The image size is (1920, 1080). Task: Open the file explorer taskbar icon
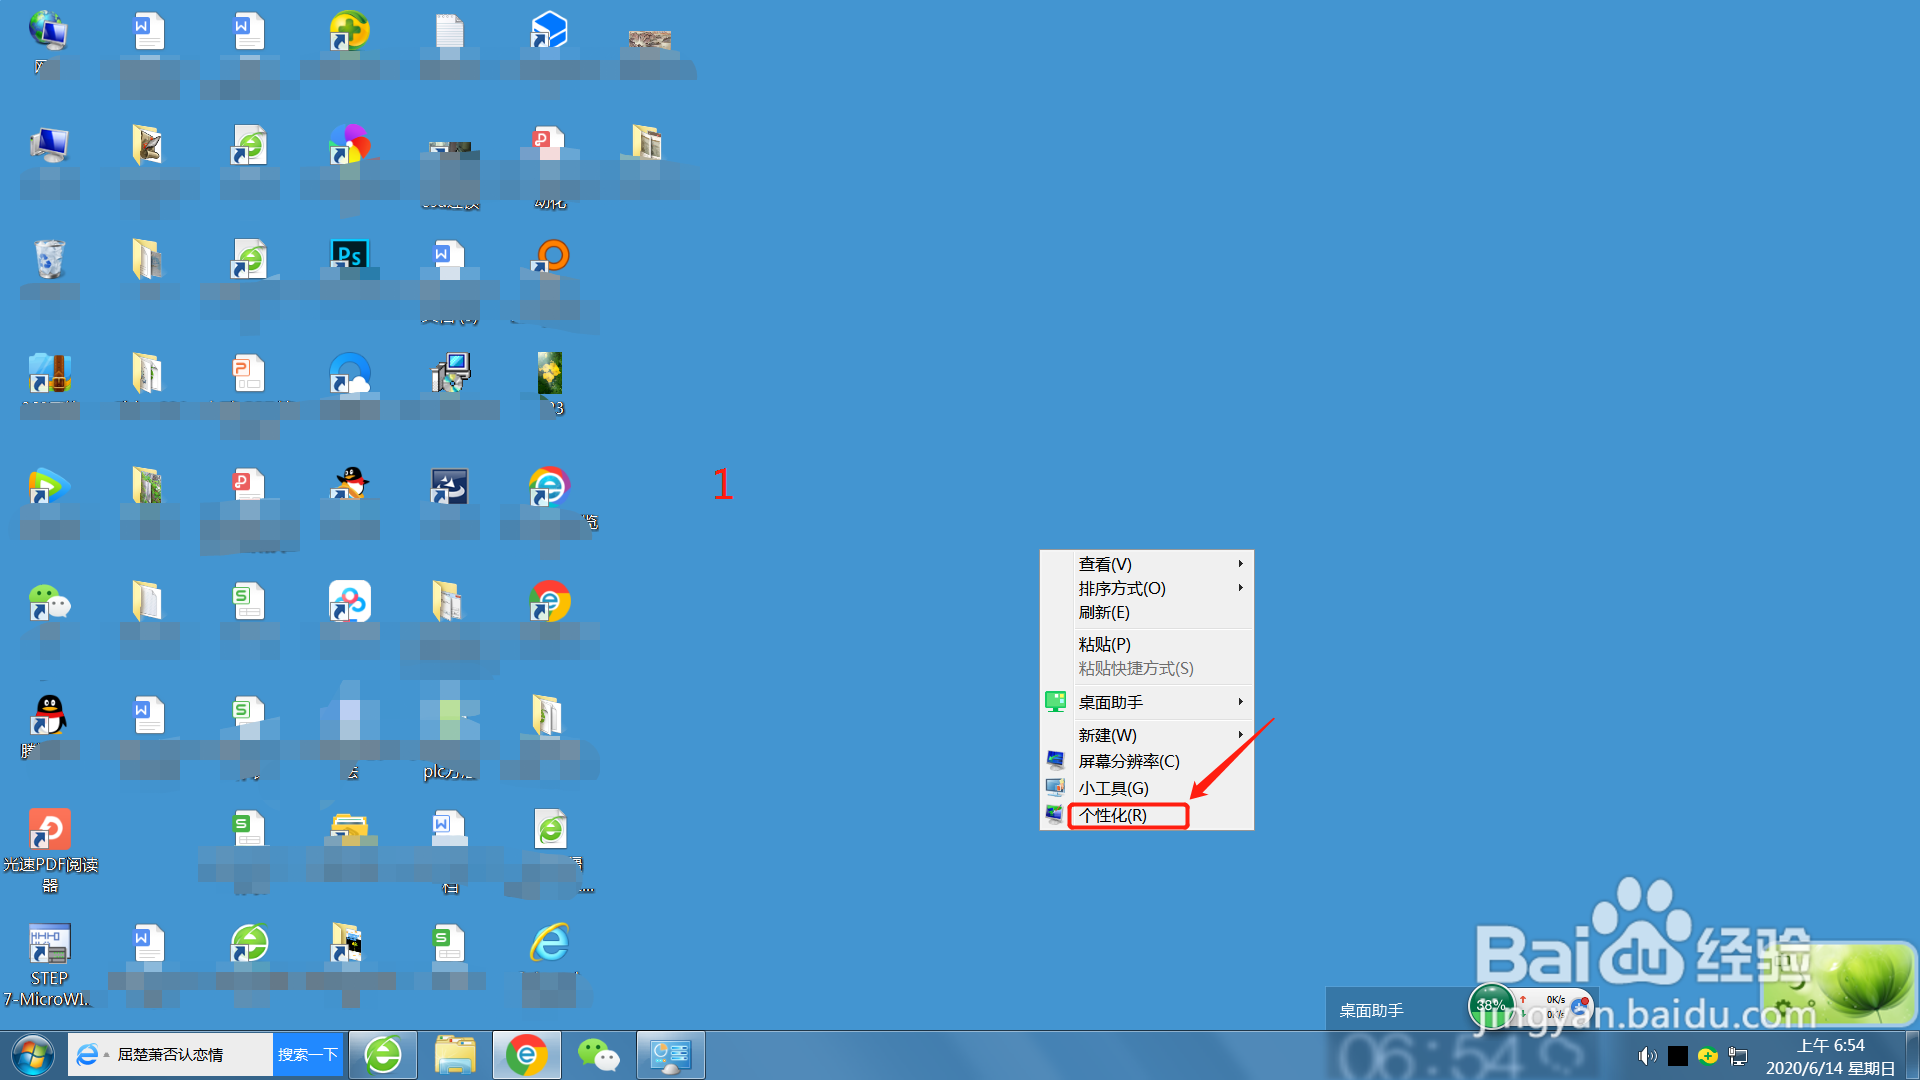[455, 1055]
